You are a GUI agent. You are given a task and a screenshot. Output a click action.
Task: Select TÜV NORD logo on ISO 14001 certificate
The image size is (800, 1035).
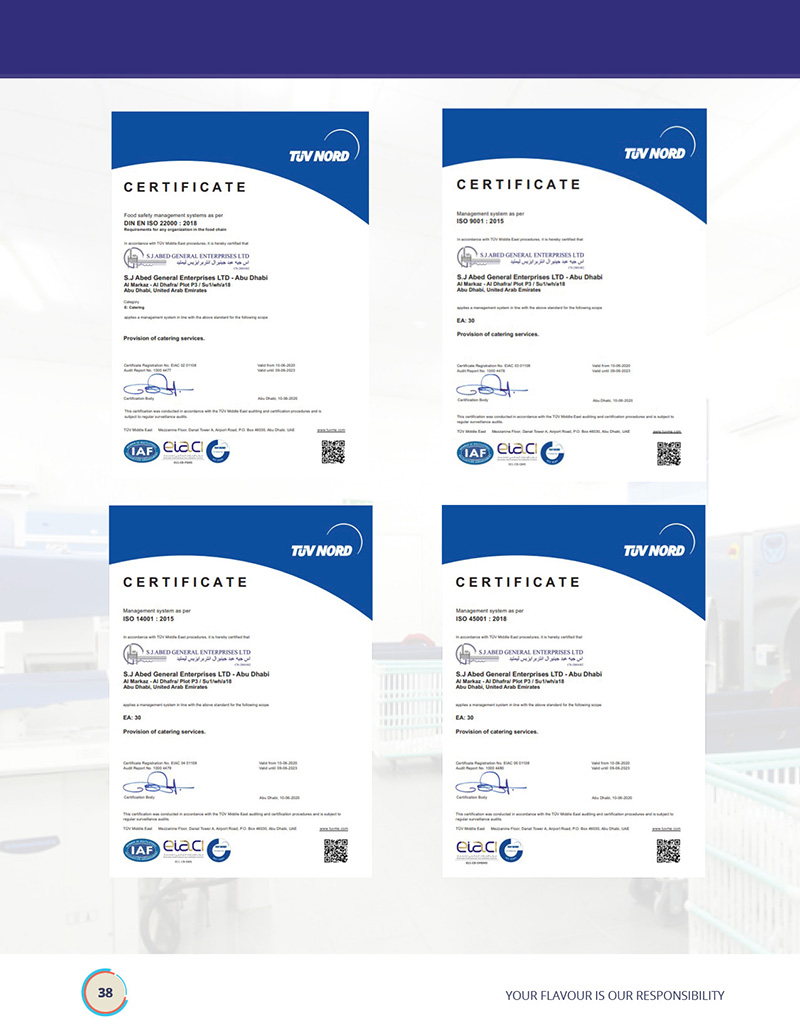click(321, 550)
